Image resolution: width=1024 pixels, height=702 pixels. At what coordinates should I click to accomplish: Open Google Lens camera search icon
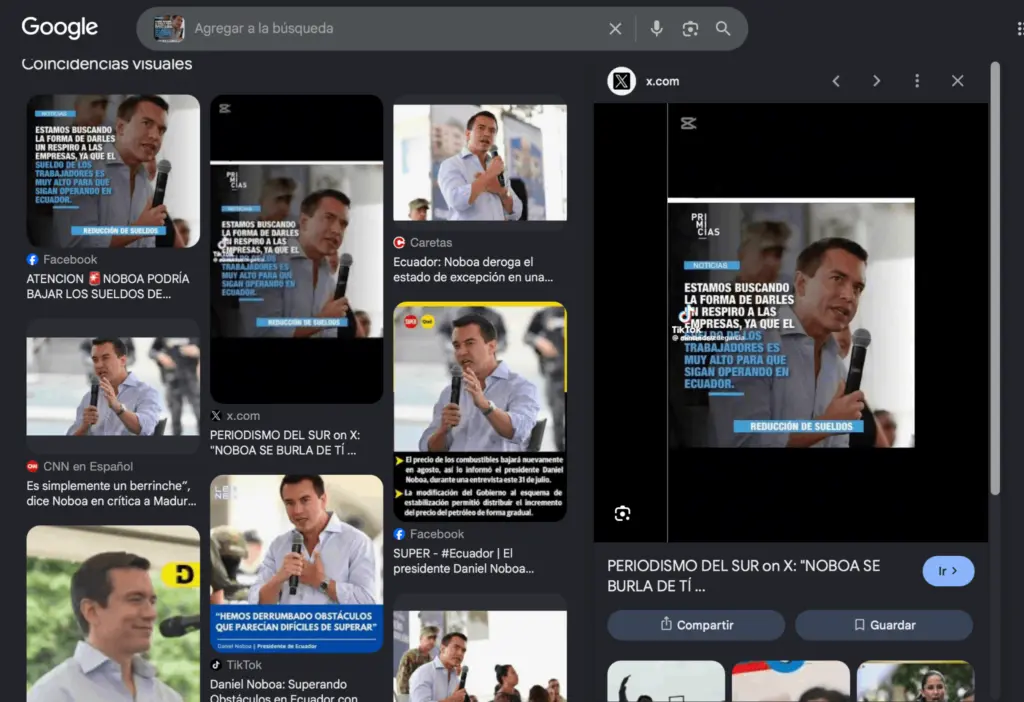690,29
